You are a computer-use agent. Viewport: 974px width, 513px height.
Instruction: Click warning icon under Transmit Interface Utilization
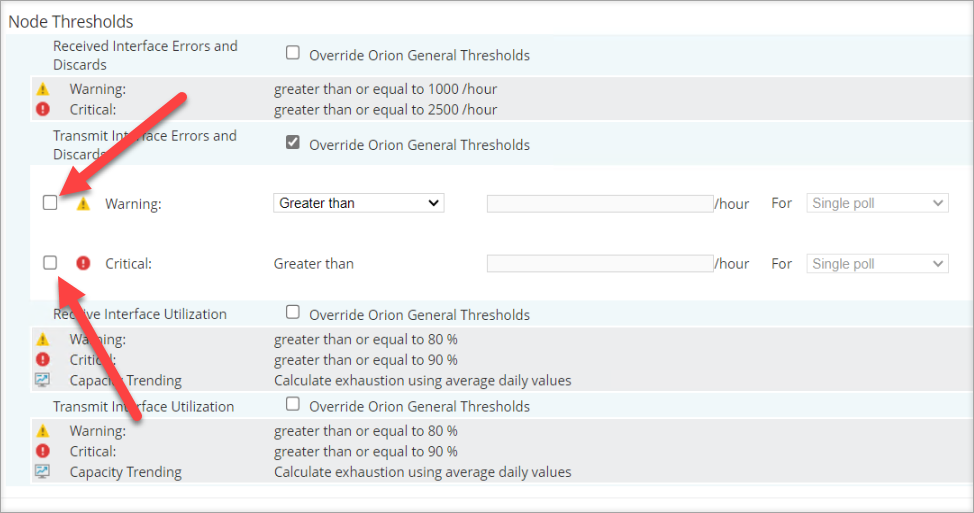pyautogui.click(x=42, y=431)
